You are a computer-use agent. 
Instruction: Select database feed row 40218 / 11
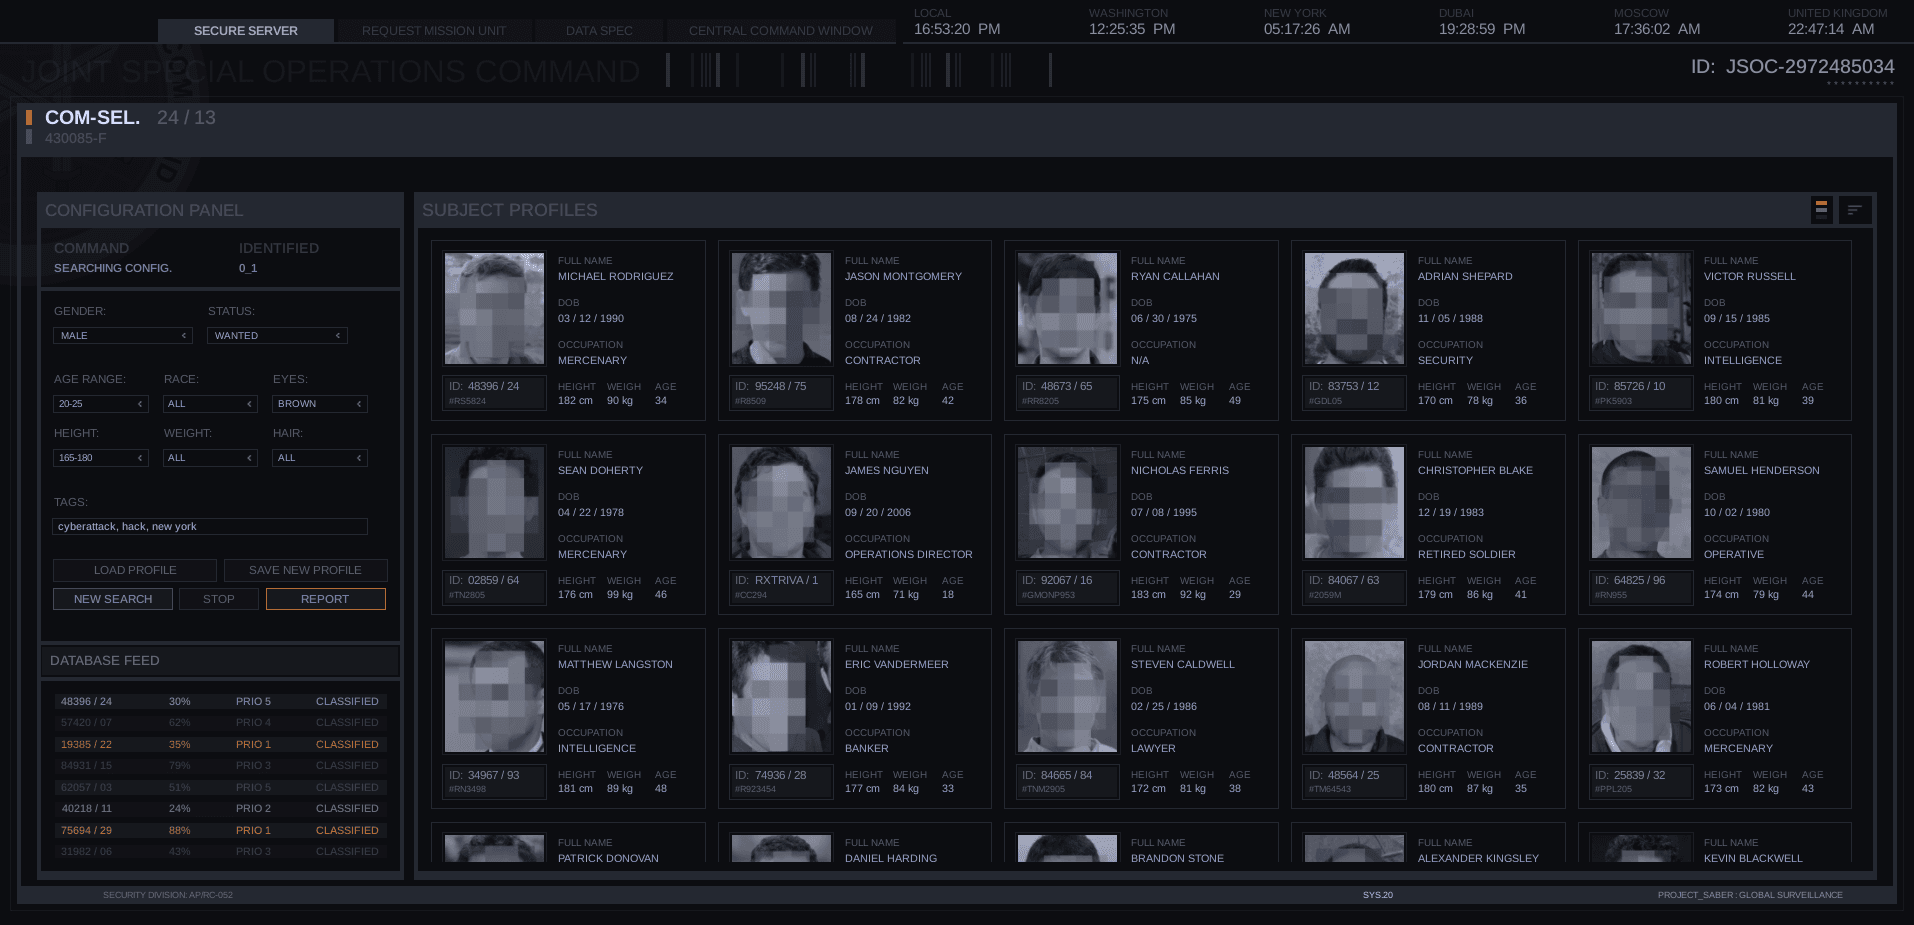point(220,808)
